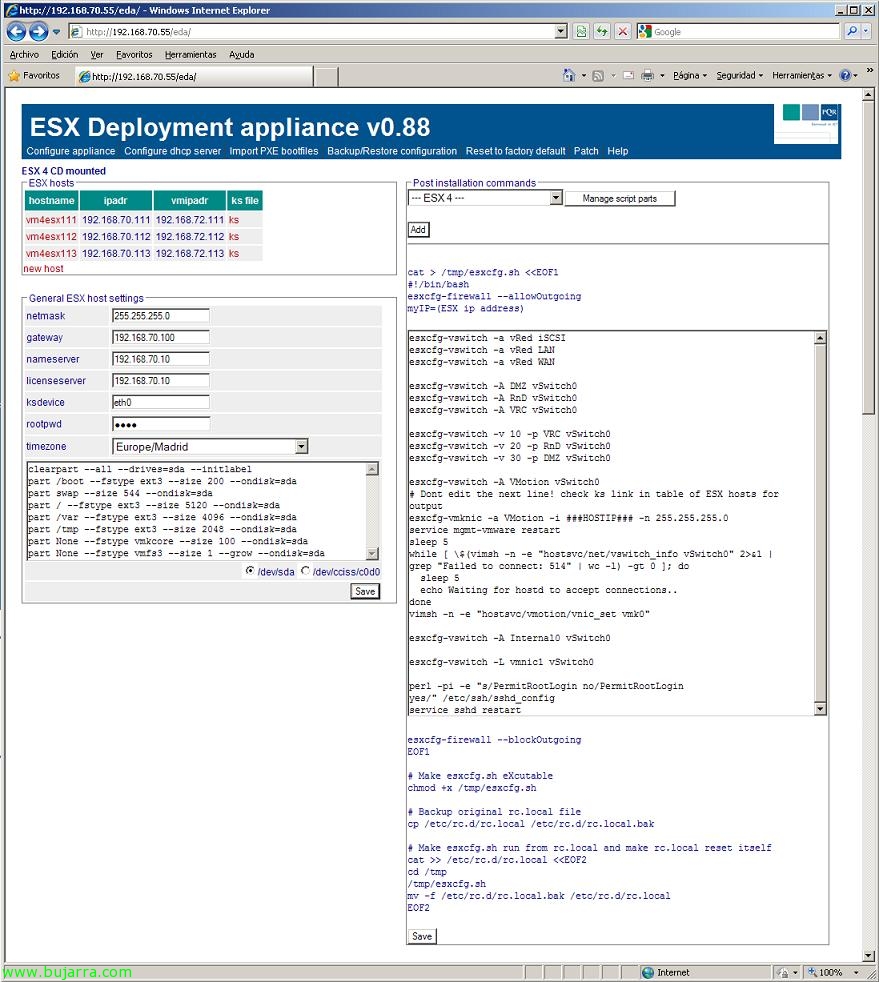This screenshot has height=982, width=879.
Task: Select the /dev/sda radio button
Action: click(250, 571)
